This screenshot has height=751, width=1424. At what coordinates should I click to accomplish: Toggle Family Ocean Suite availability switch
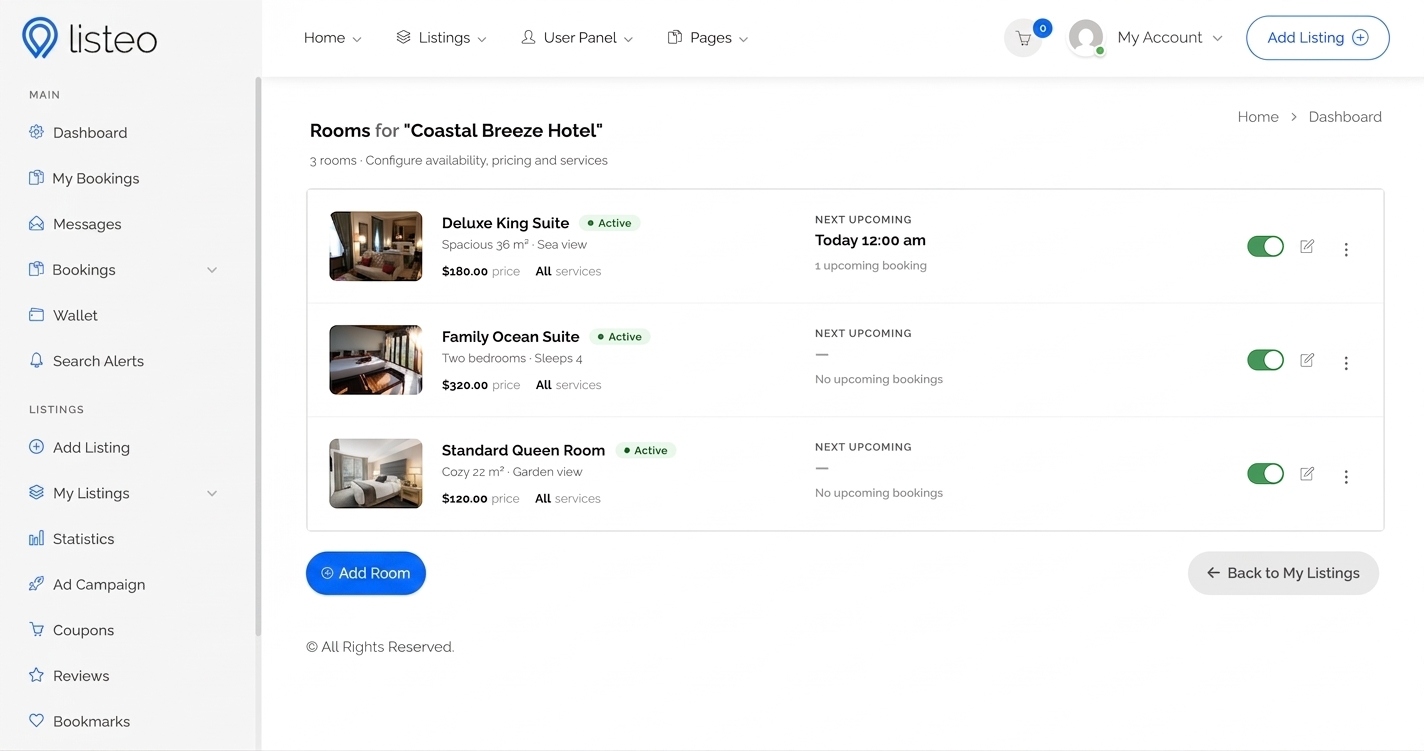click(x=1265, y=360)
